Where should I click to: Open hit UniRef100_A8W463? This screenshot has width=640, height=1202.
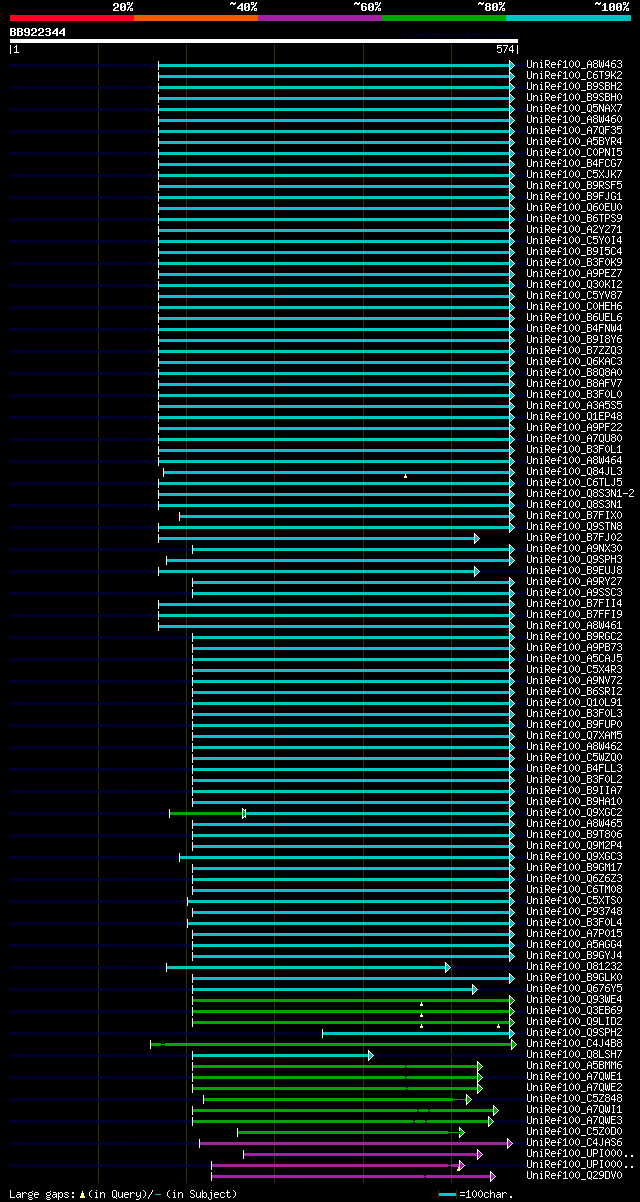click(x=574, y=64)
